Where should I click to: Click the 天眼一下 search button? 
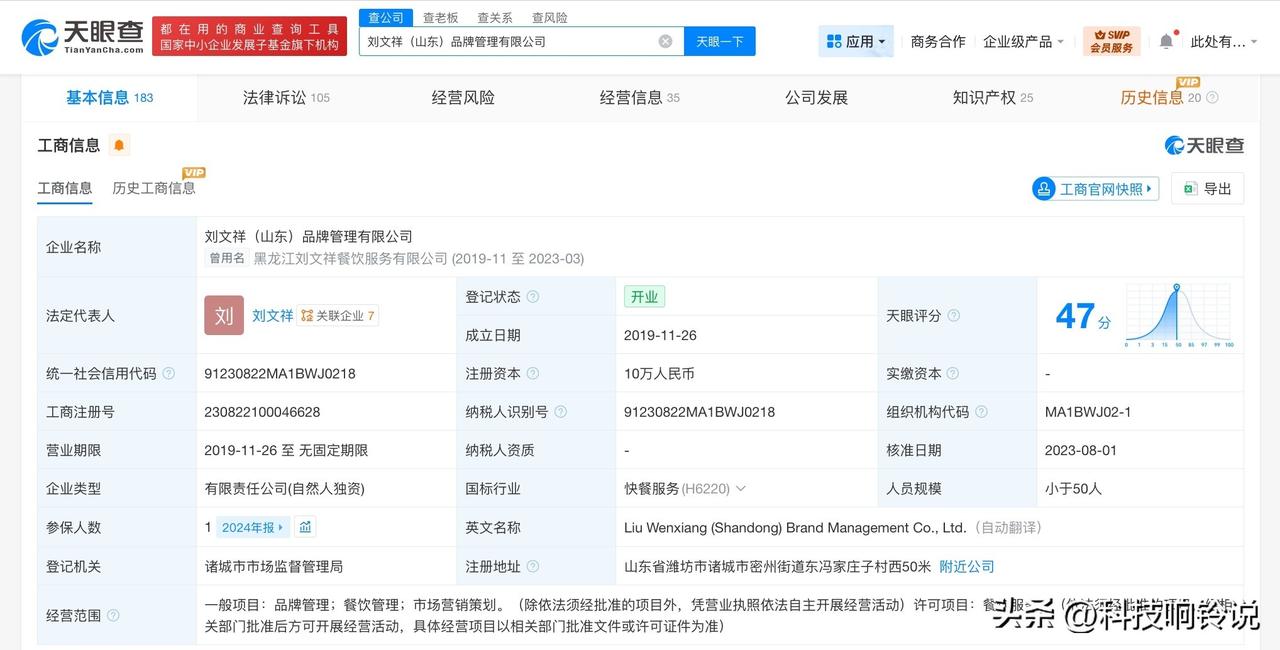[719, 41]
